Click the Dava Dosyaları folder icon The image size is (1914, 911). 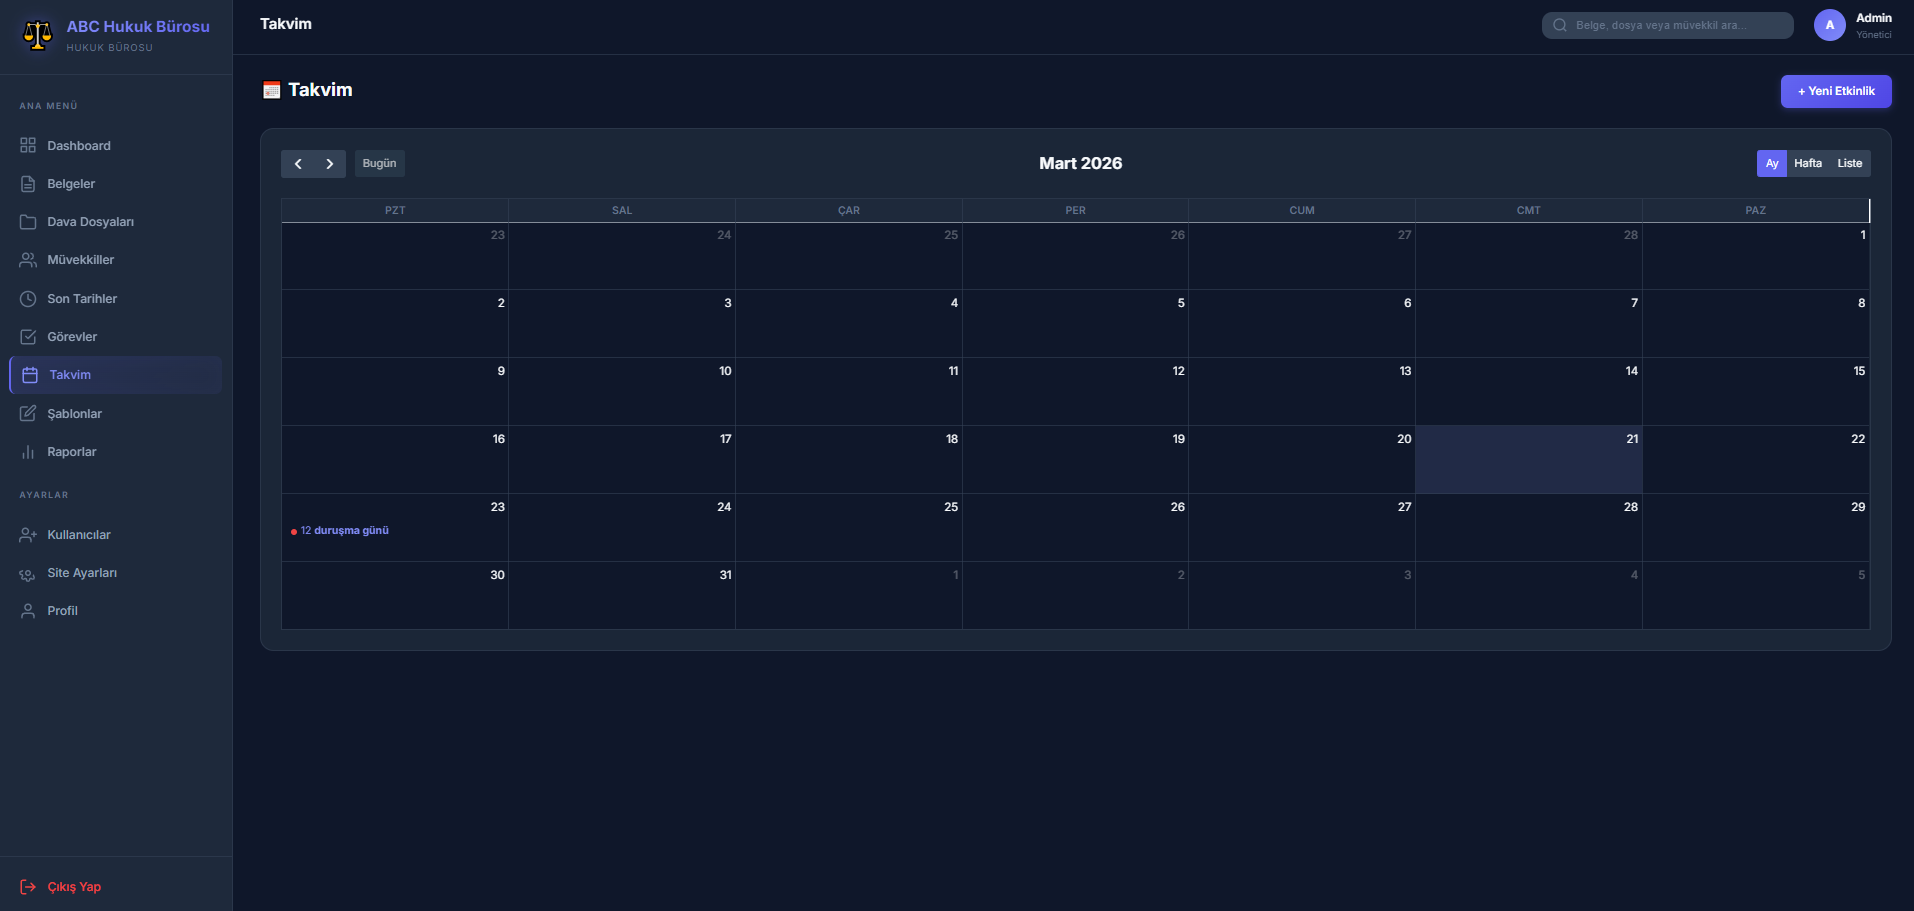point(28,222)
